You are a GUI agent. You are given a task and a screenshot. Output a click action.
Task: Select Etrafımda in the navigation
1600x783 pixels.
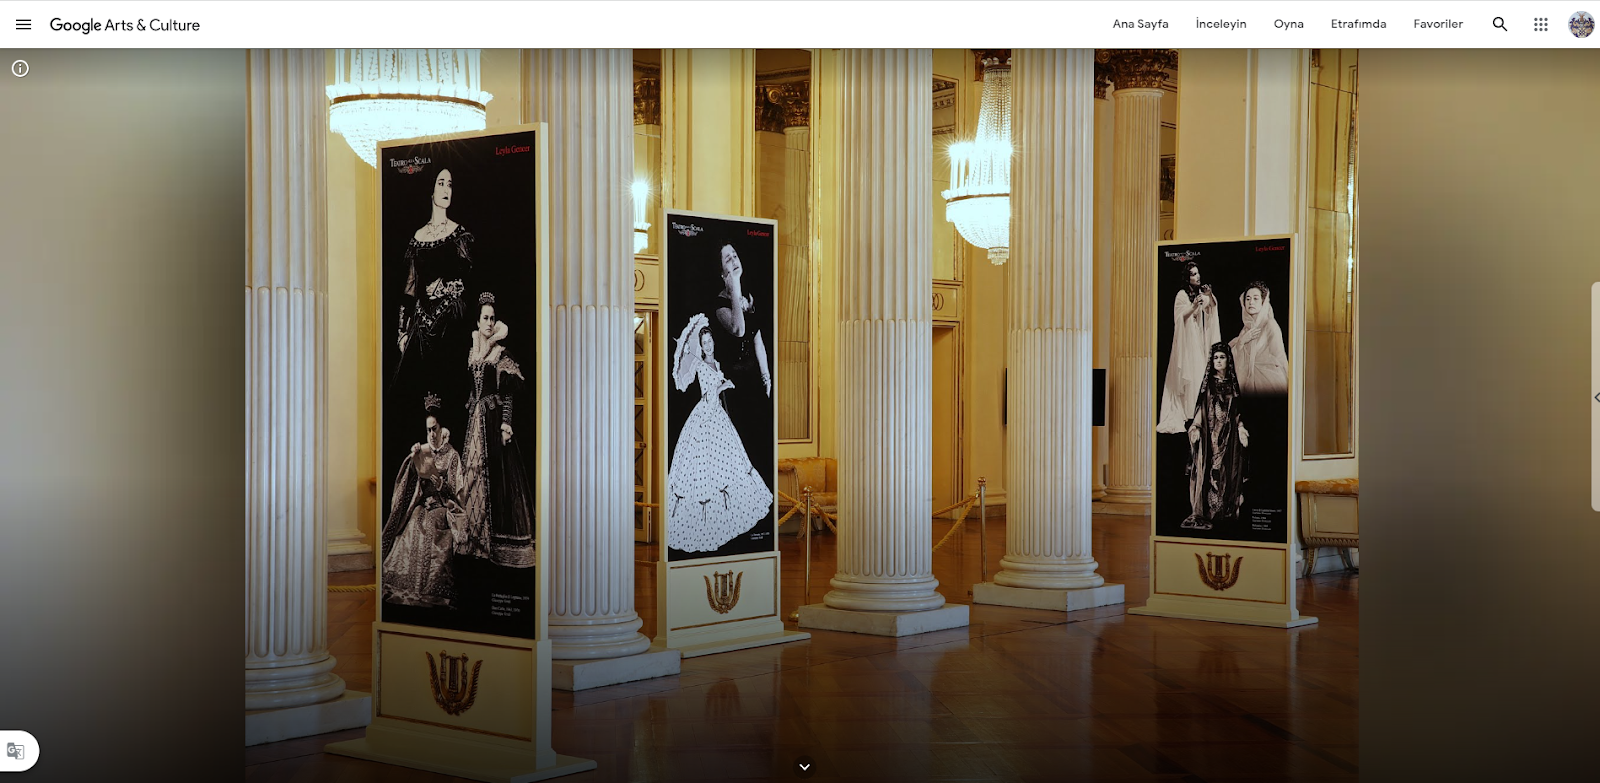[1358, 24]
